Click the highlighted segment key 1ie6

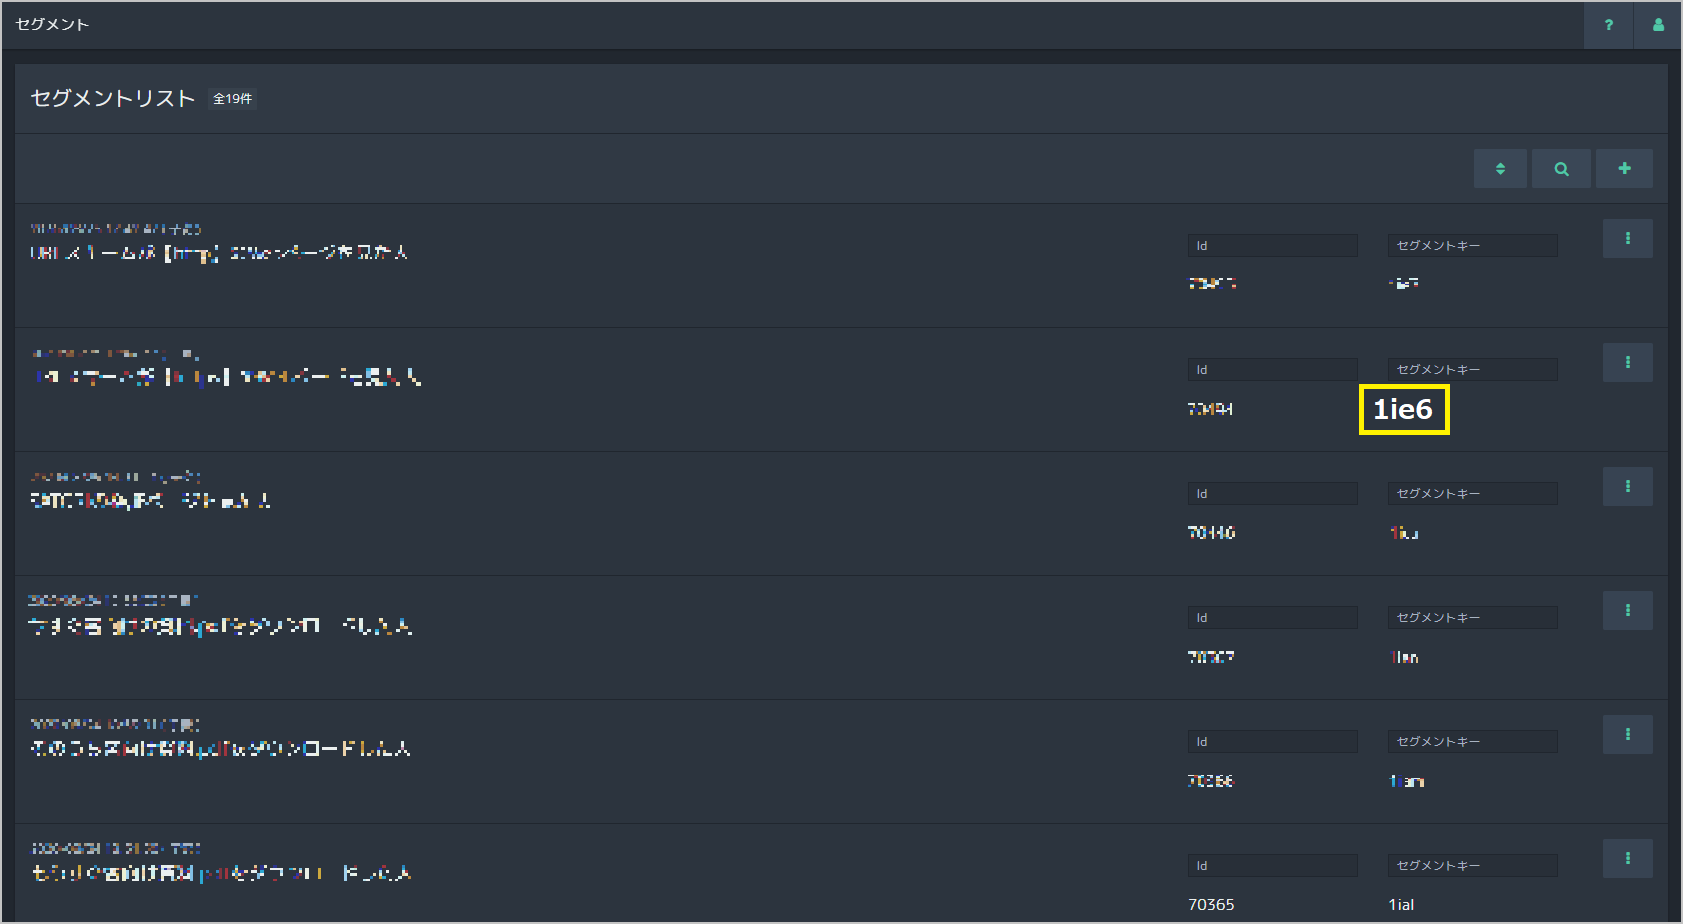(1403, 410)
